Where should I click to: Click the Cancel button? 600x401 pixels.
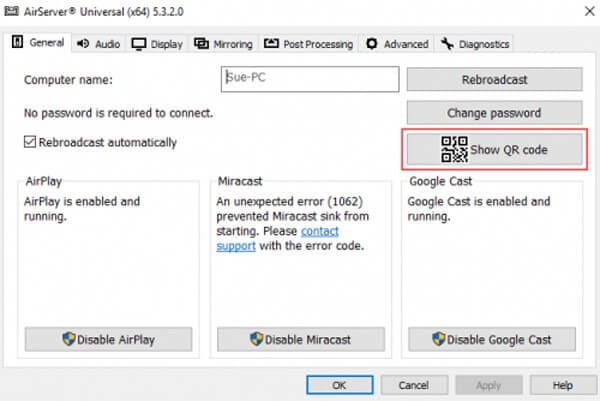414,385
